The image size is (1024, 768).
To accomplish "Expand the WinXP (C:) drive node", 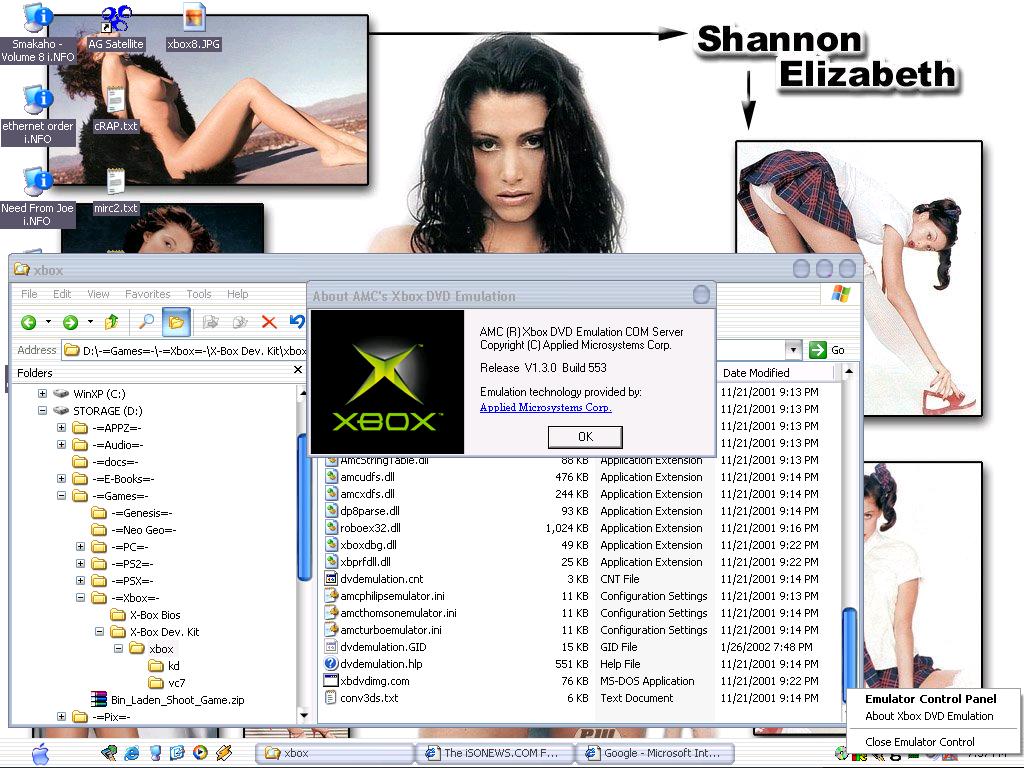I will tap(42, 394).
